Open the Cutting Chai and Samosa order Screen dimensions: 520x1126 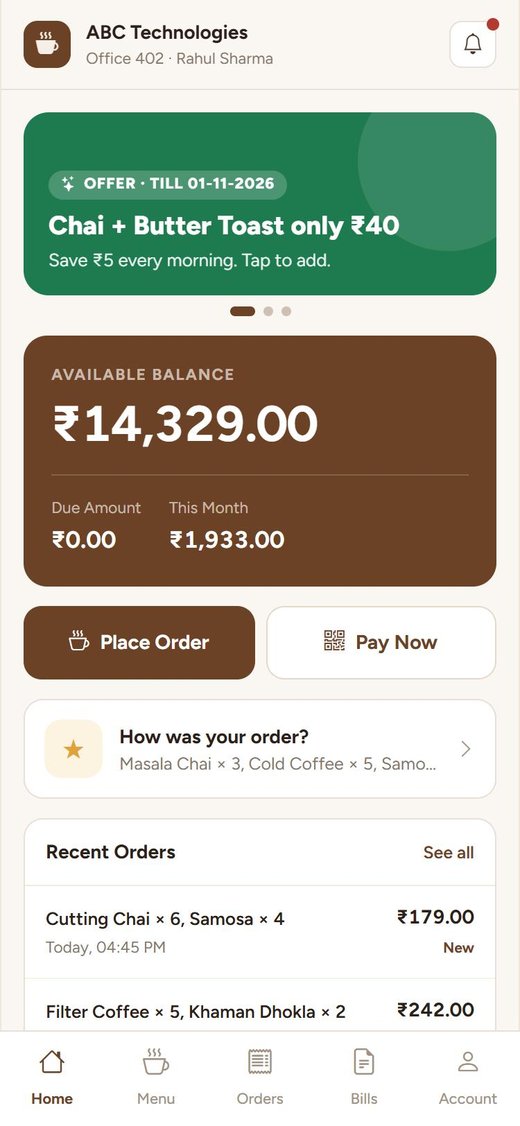(260, 932)
